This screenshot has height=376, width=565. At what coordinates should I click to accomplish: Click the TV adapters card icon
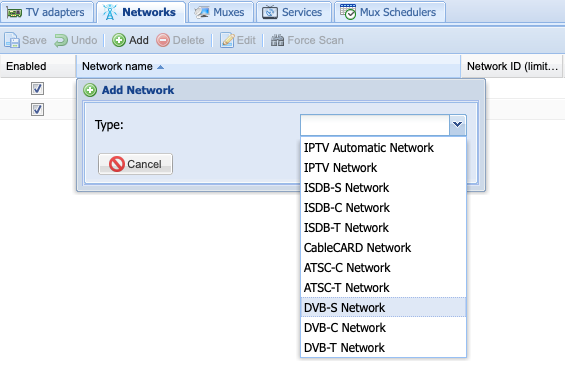[14, 13]
